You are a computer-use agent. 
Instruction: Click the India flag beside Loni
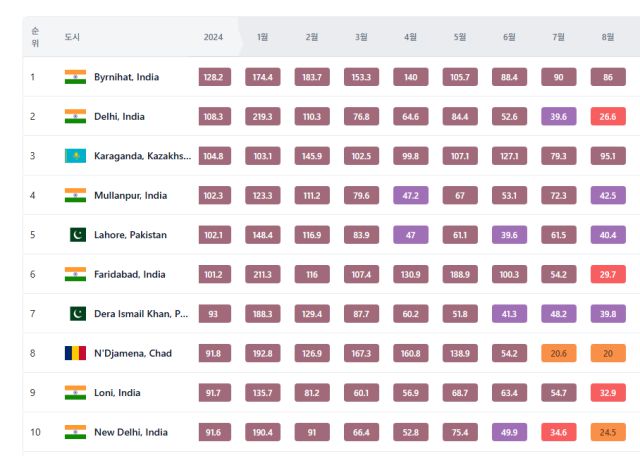pyautogui.click(x=75, y=393)
